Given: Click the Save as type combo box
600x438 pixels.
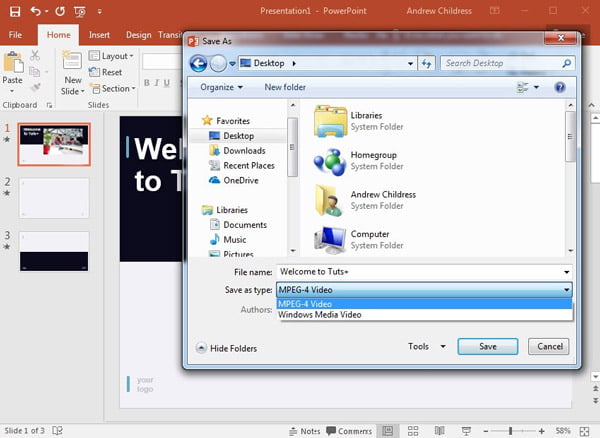Looking at the screenshot, I should [424, 290].
